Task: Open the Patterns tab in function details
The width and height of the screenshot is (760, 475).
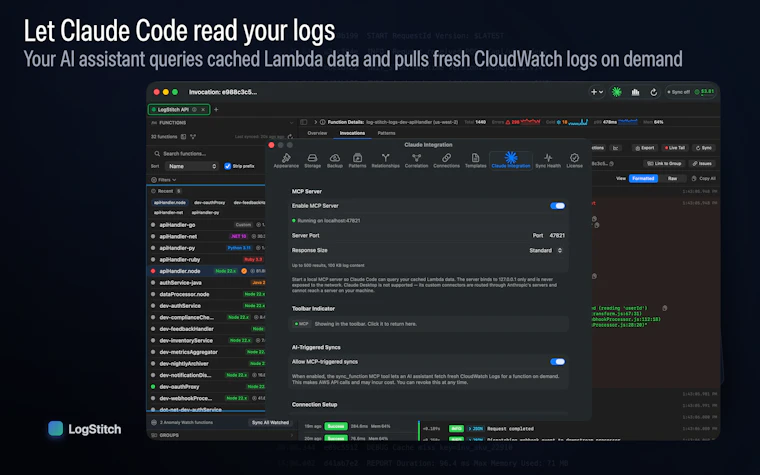Action: point(386,133)
